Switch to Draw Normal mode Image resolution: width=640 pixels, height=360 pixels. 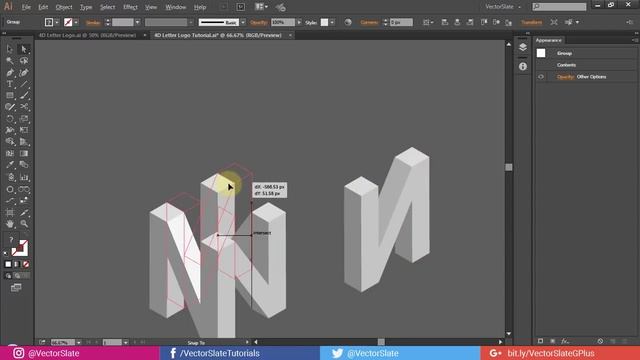pyautogui.click(x=8, y=276)
